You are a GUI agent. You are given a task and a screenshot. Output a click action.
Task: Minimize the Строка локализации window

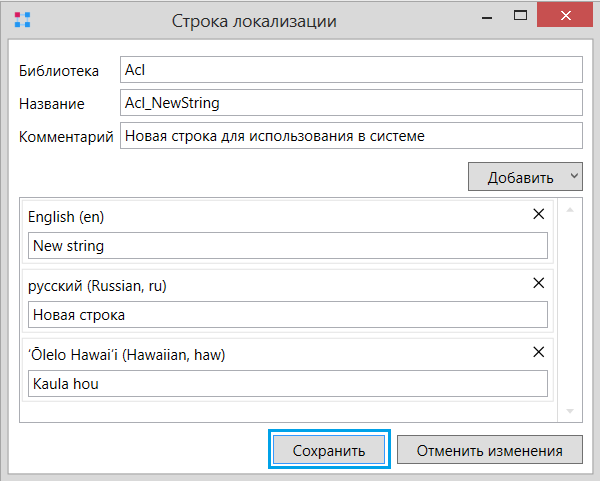click(x=487, y=16)
